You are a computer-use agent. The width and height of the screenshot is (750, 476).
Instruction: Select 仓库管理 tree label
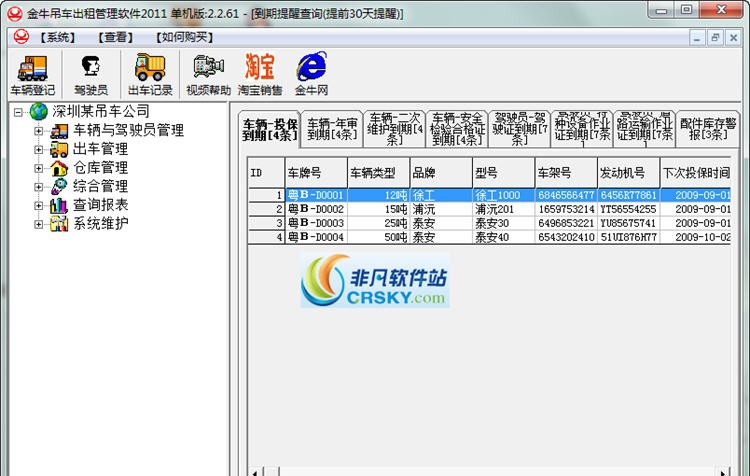coord(100,167)
